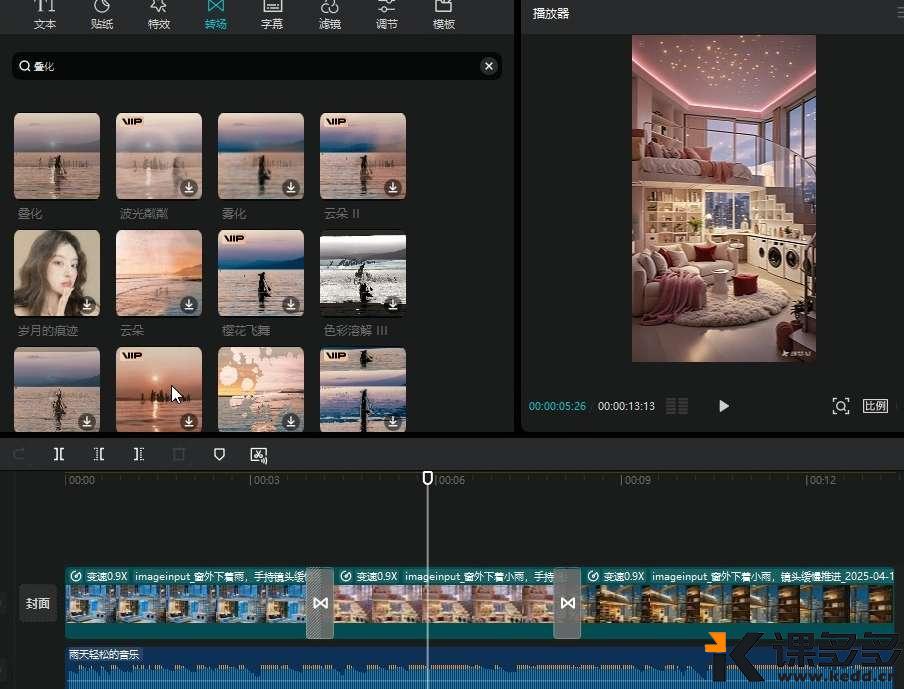Open the 调节 adjustment tab

[386, 15]
